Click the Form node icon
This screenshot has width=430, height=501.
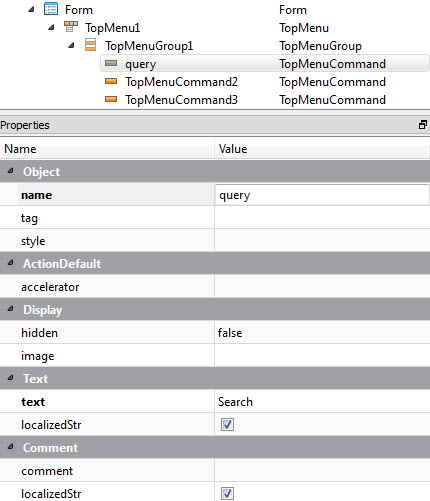coord(51,9)
